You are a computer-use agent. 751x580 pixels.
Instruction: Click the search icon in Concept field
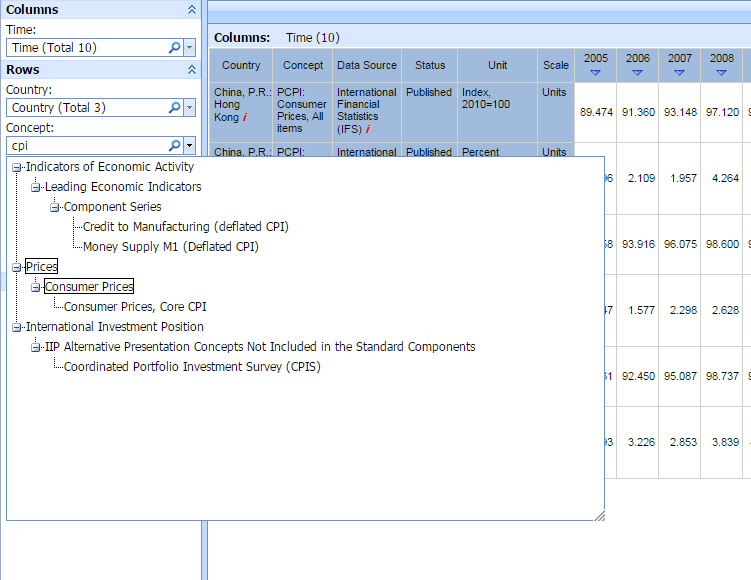(x=175, y=146)
